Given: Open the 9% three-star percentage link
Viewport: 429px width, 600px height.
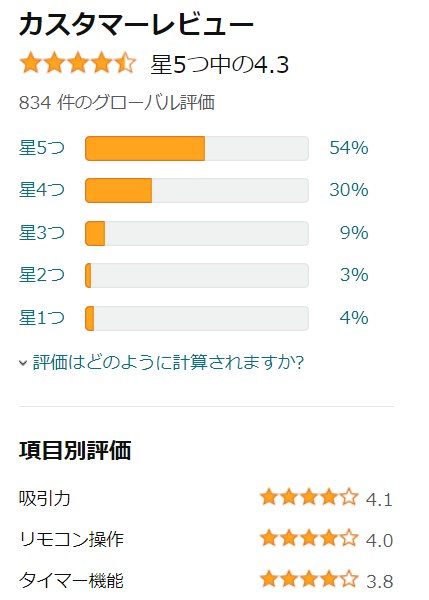Looking at the screenshot, I should [x=354, y=233].
